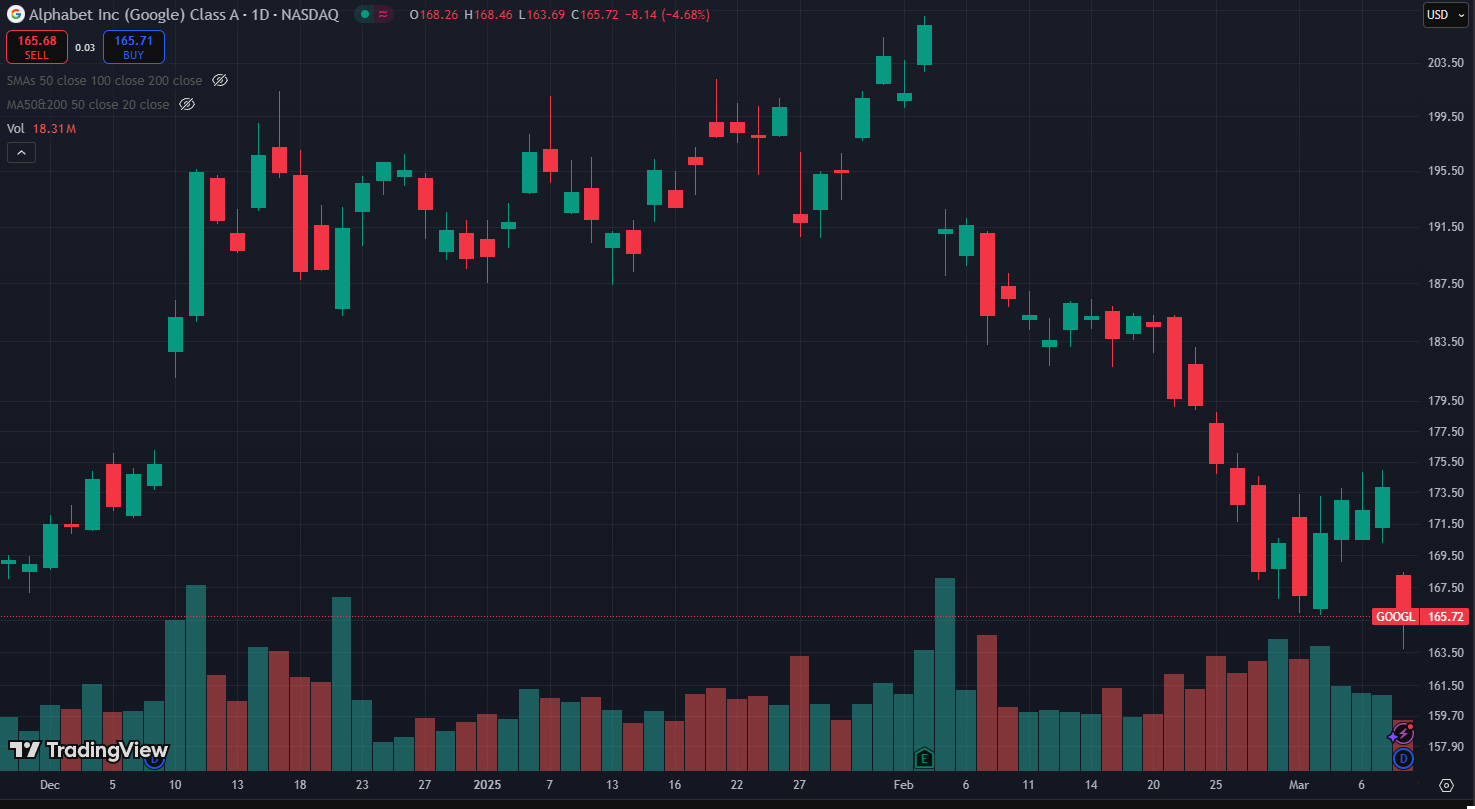Click the Dec label on the time axis
1475x809 pixels.
point(49,785)
